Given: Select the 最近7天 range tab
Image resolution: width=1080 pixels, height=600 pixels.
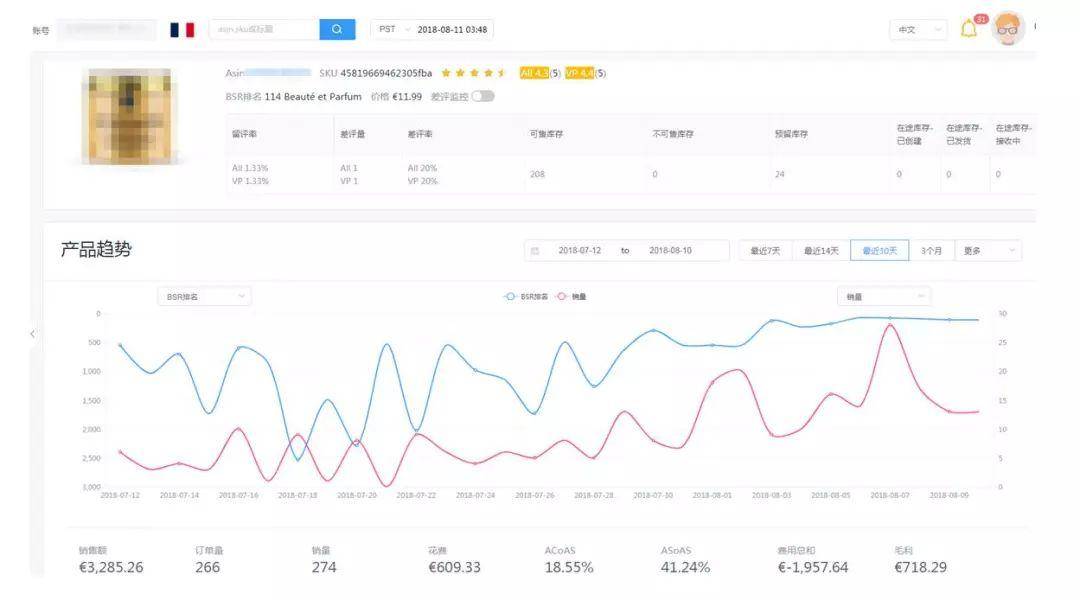Looking at the screenshot, I should pyautogui.click(x=765, y=251).
